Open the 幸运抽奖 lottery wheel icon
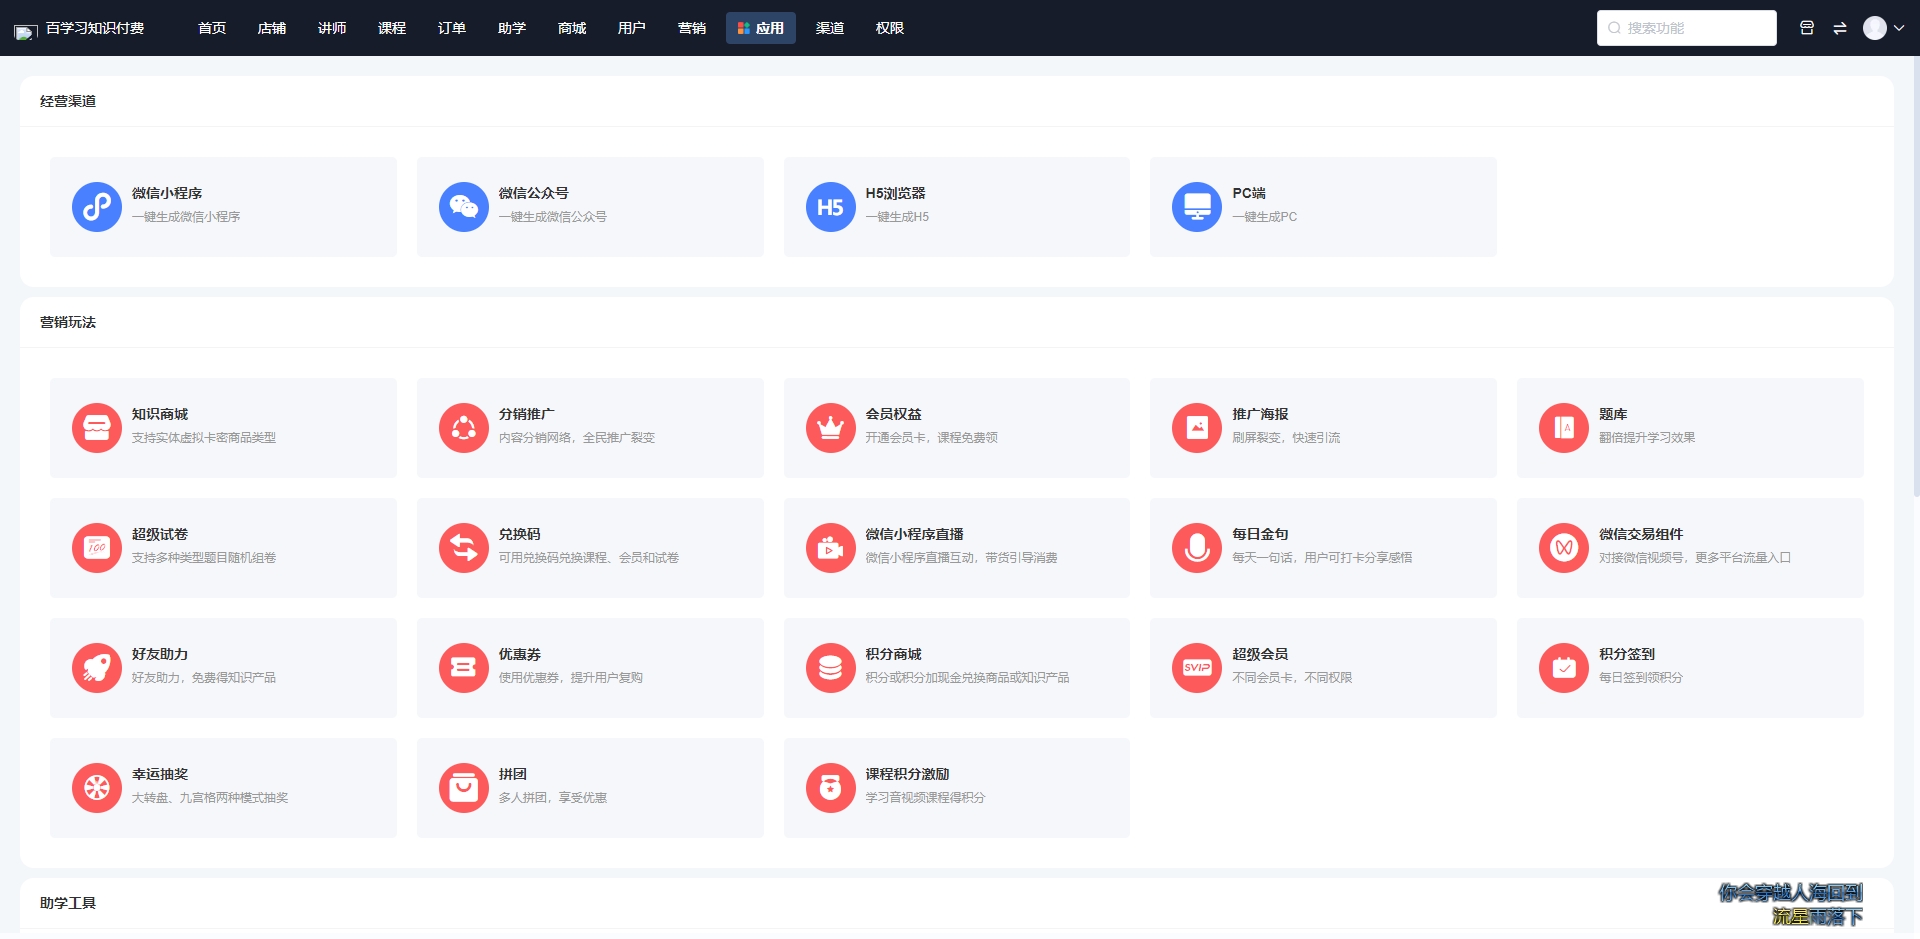The width and height of the screenshot is (1920, 939). click(x=97, y=788)
